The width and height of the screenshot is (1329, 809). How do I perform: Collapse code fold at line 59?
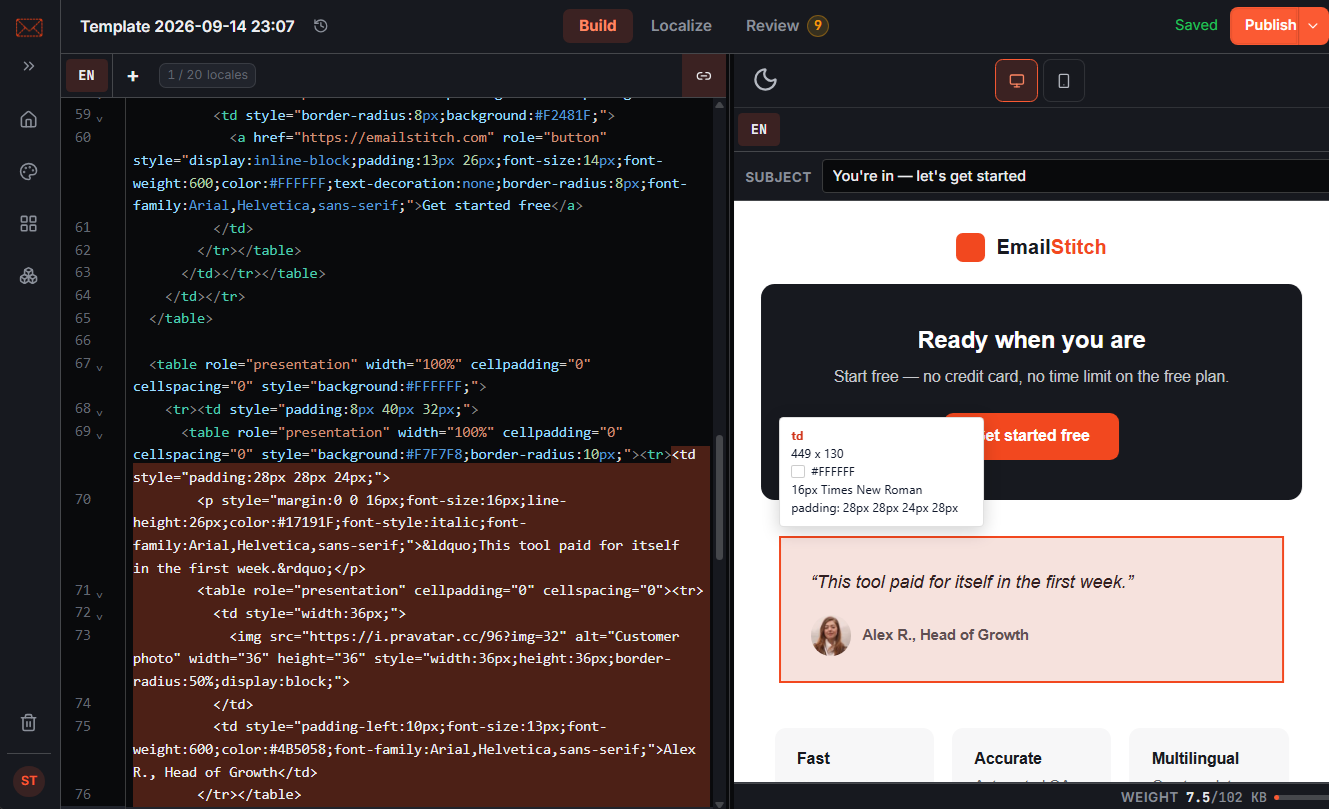pyautogui.click(x=99, y=117)
